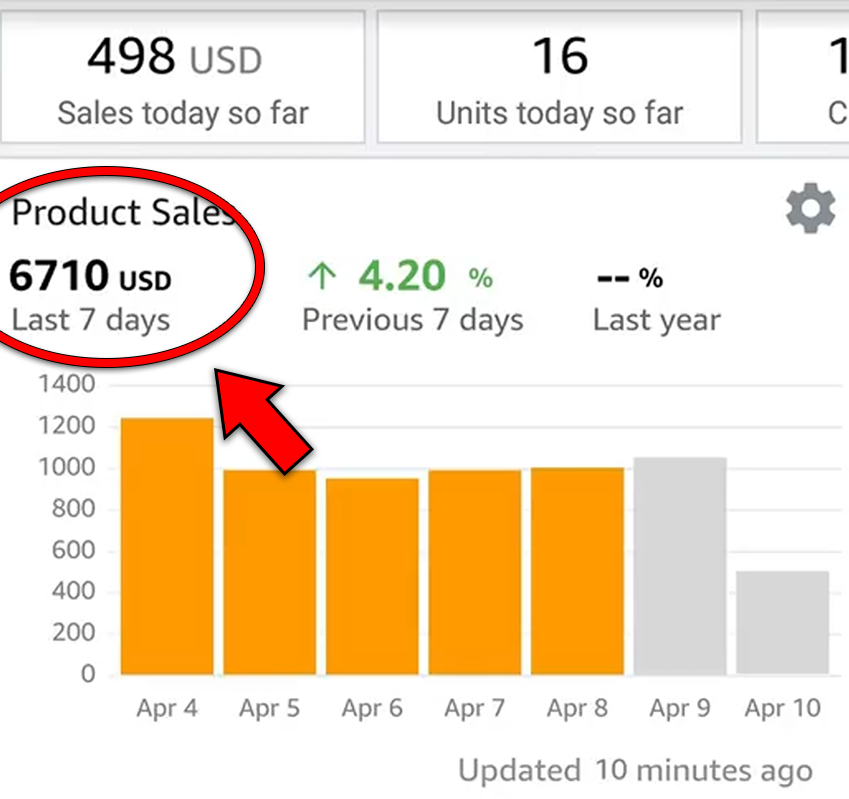The width and height of the screenshot is (849, 799).
Task: Tap the green up arrow indicator
Action: click(319, 275)
